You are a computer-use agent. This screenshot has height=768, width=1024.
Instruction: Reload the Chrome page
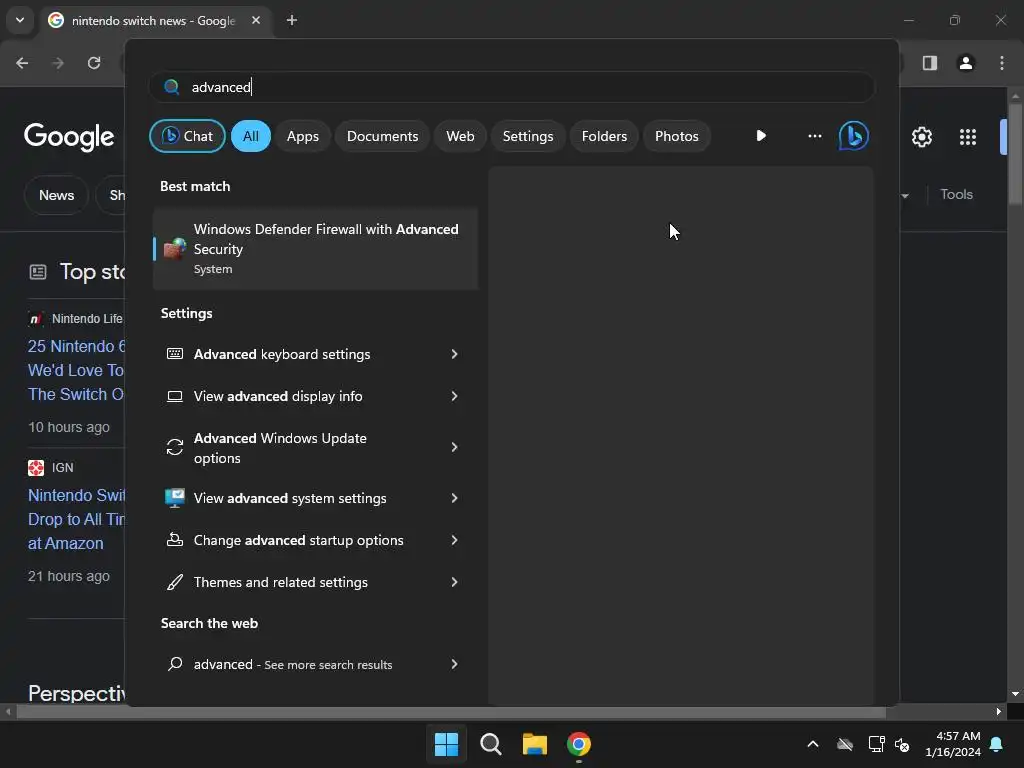94,63
